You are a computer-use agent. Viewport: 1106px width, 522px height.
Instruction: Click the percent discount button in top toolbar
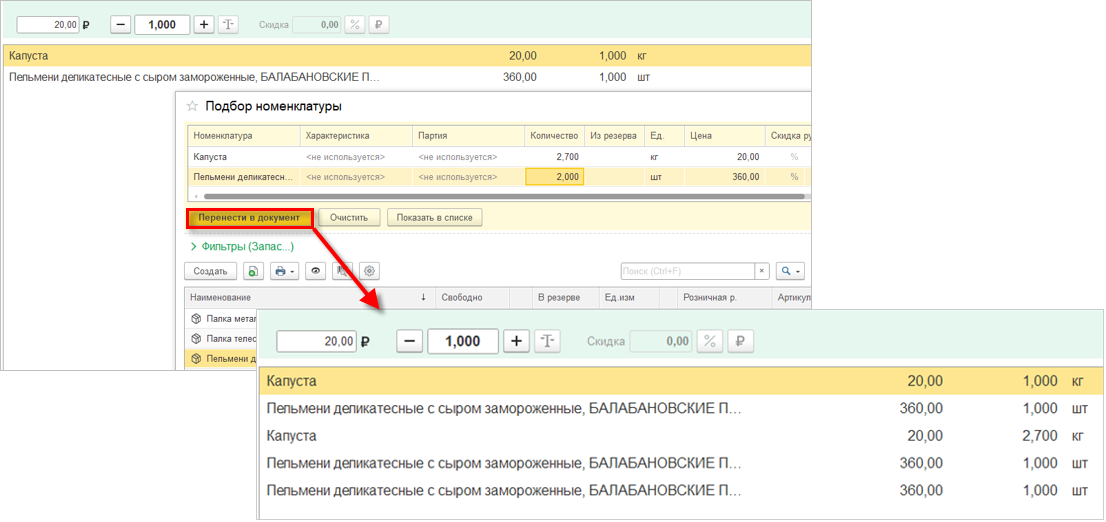354,24
